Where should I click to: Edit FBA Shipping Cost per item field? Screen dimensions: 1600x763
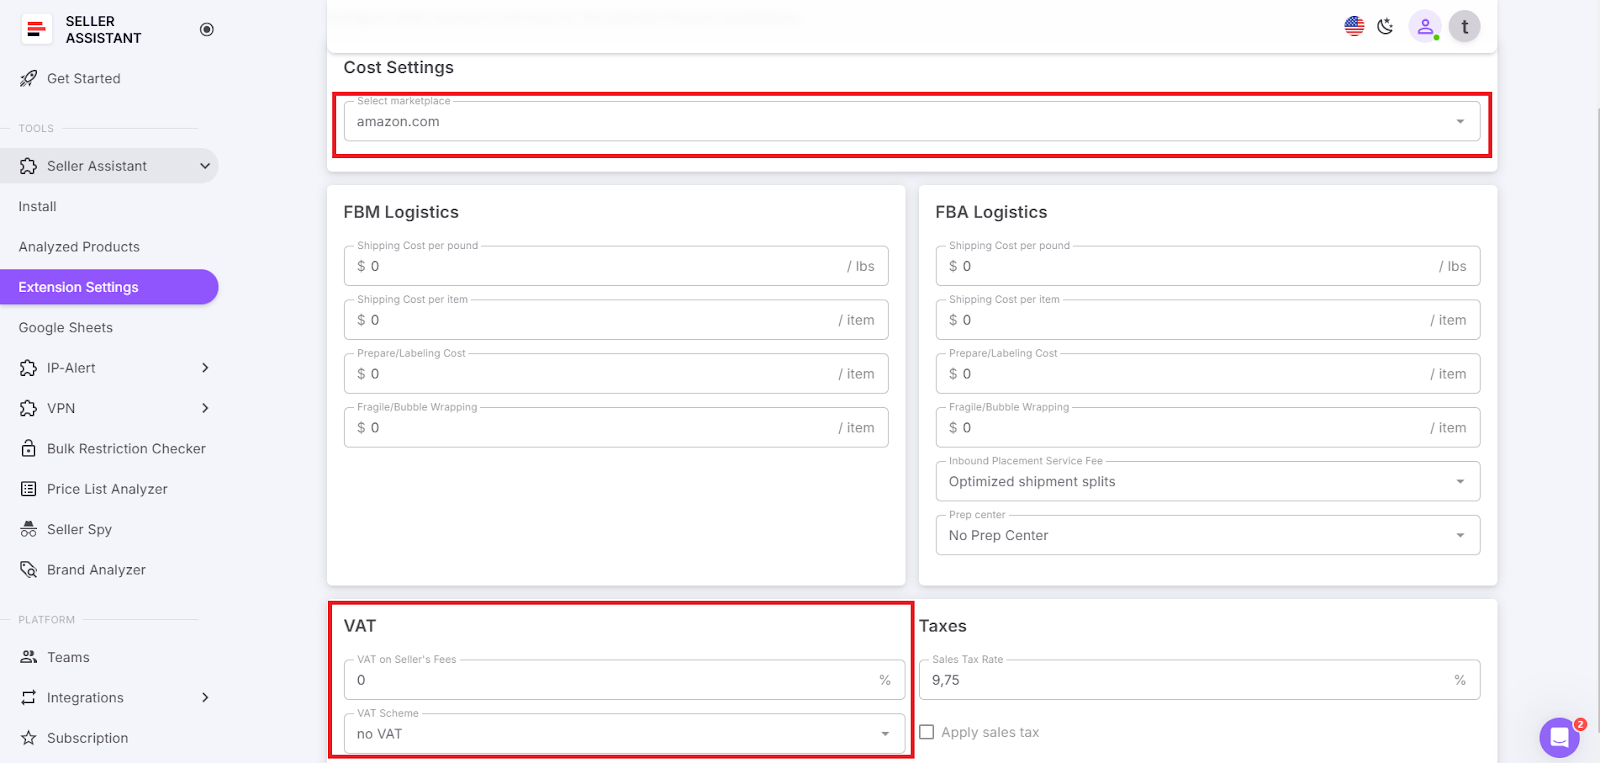point(1208,320)
